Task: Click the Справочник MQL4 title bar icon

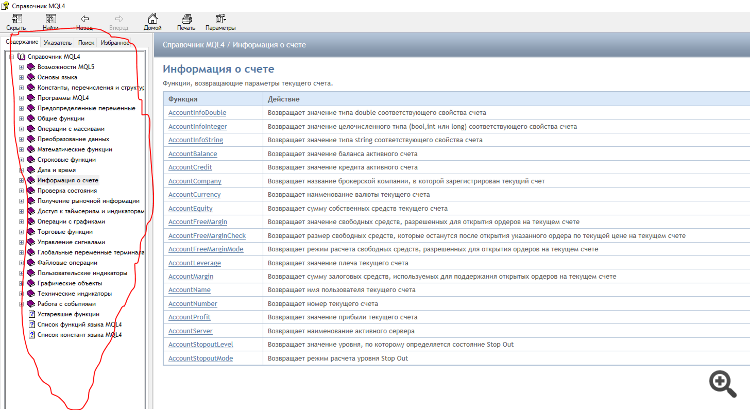Action: (x=5, y=6)
